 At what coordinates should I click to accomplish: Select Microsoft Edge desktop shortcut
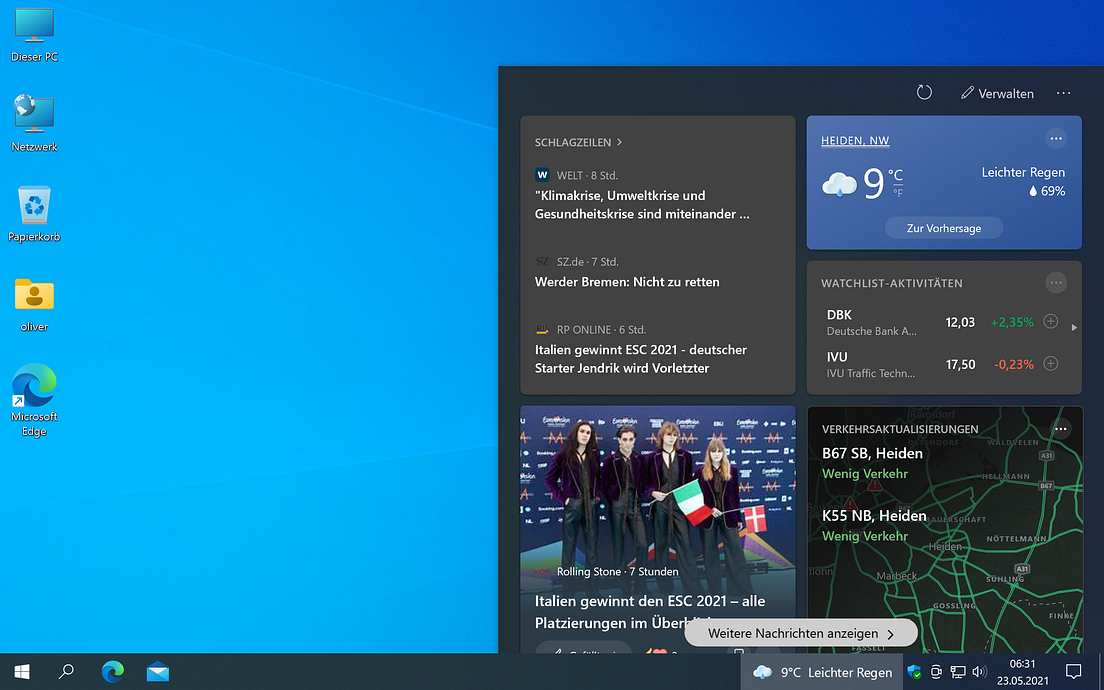[34, 400]
